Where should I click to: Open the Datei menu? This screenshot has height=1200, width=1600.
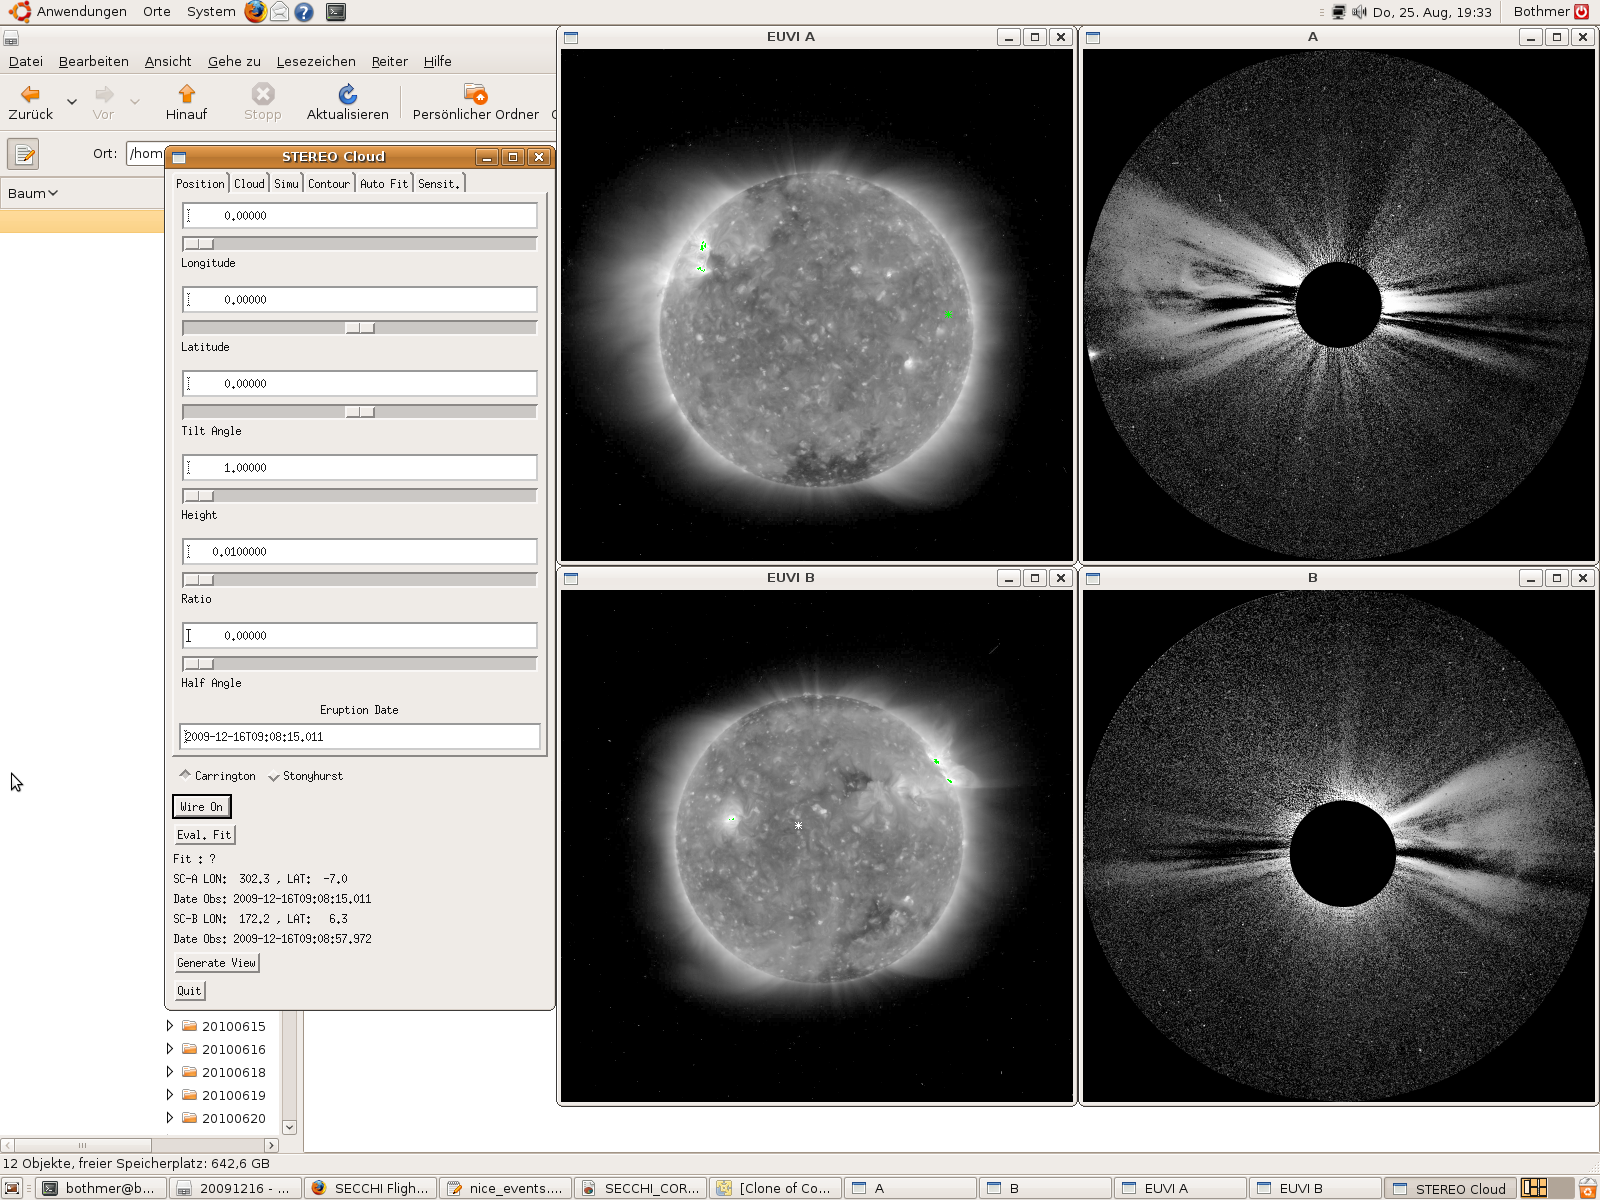click(26, 61)
